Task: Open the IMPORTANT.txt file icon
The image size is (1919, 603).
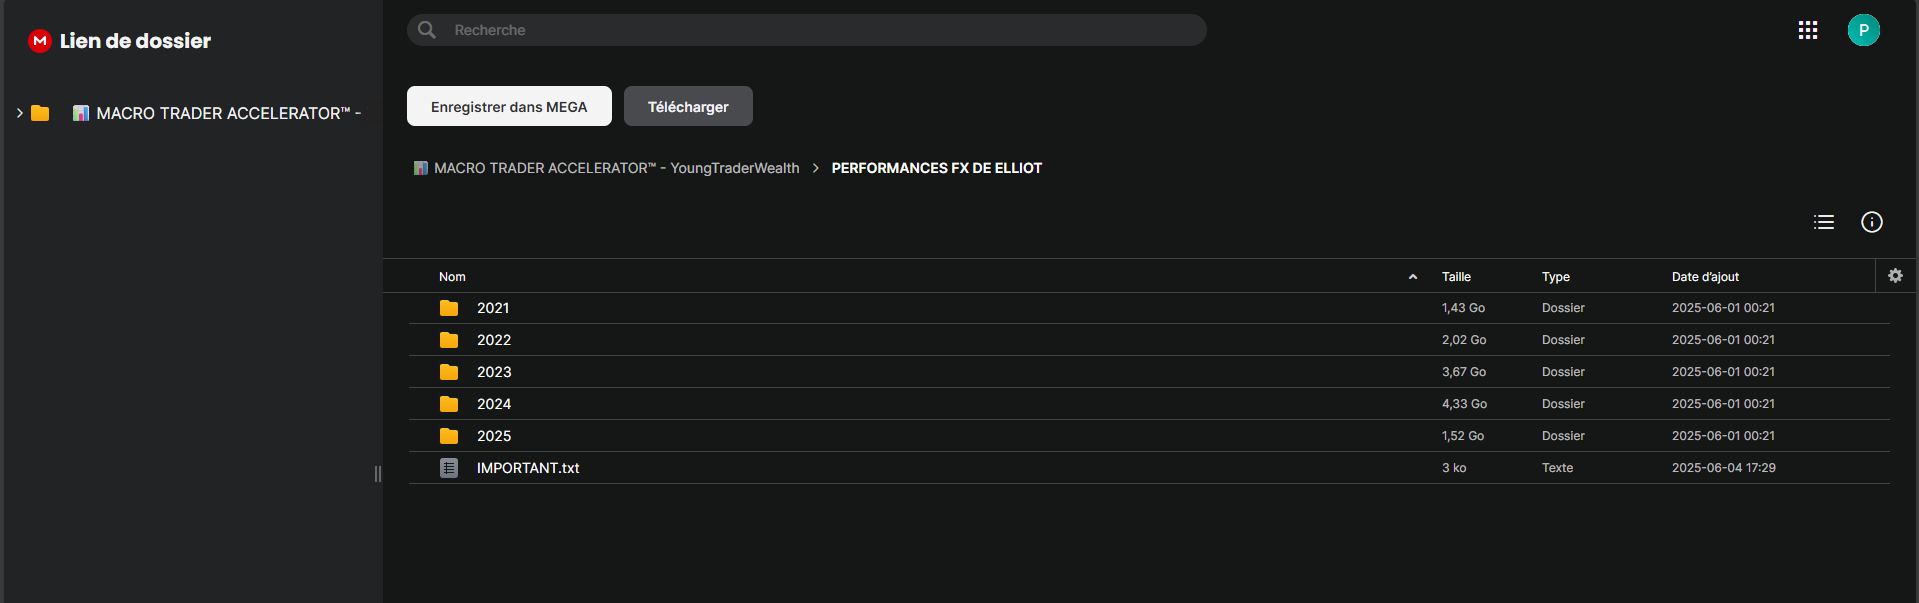Action: point(449,468)
